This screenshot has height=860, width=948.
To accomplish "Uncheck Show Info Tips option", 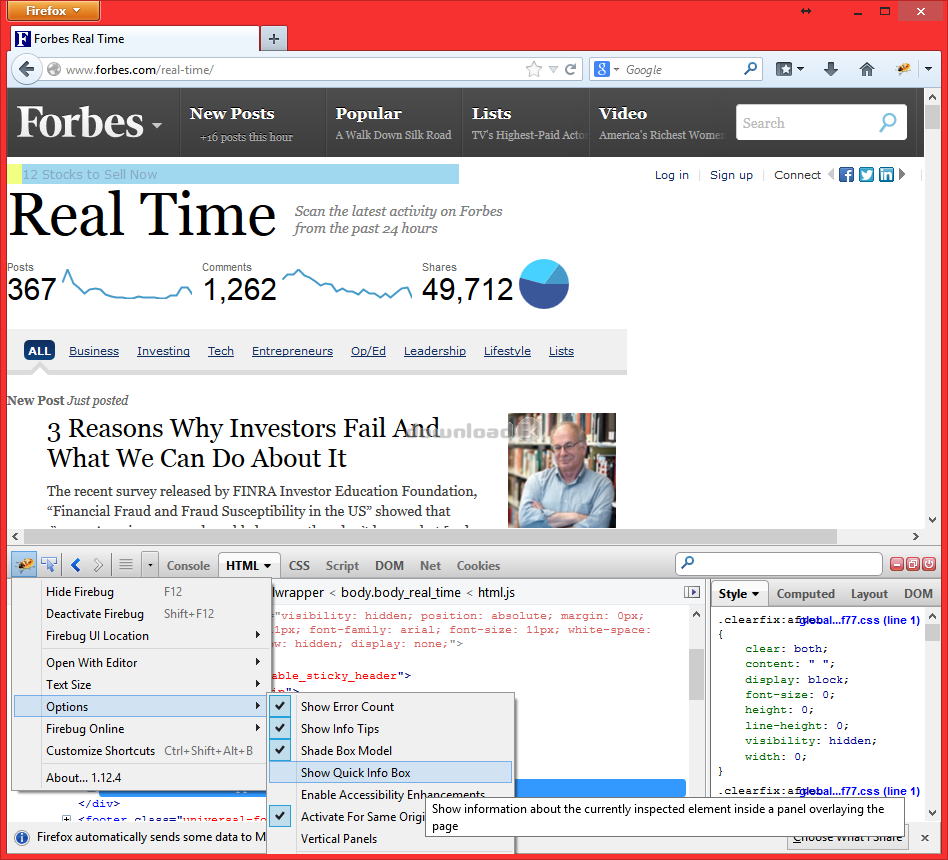I will tap(391, 728).
